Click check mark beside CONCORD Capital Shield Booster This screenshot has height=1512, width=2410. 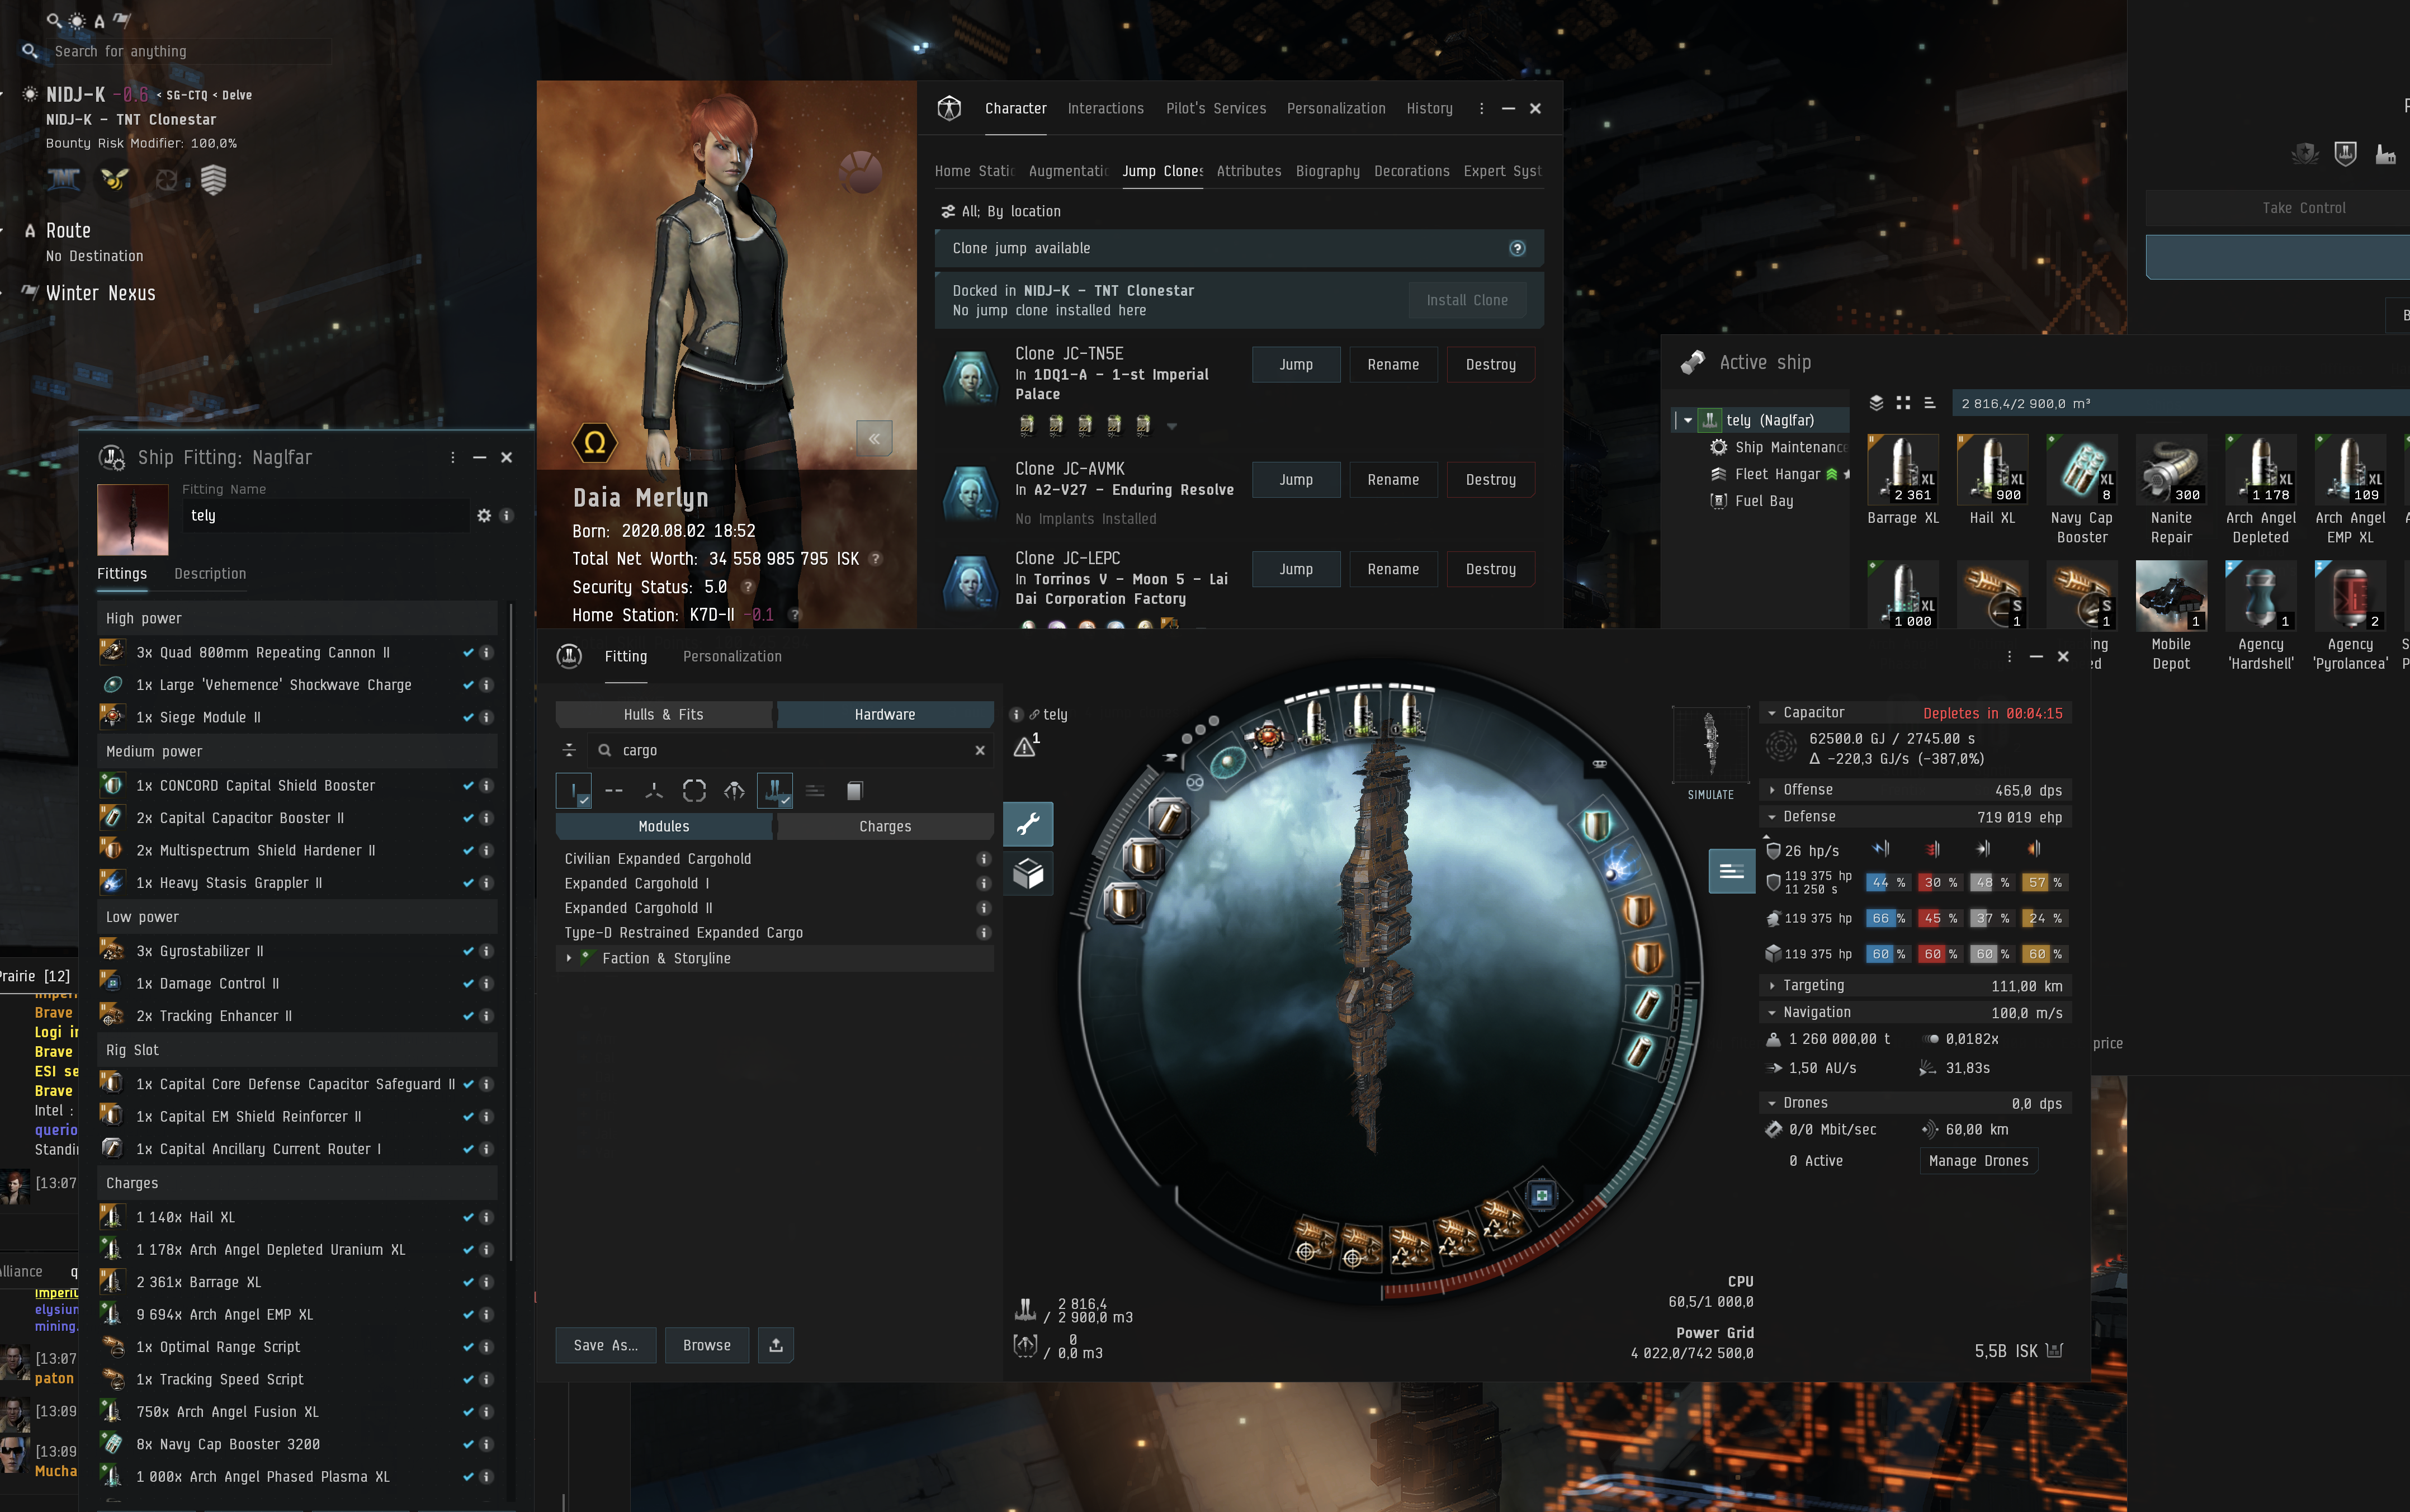(x=468, y=786)
